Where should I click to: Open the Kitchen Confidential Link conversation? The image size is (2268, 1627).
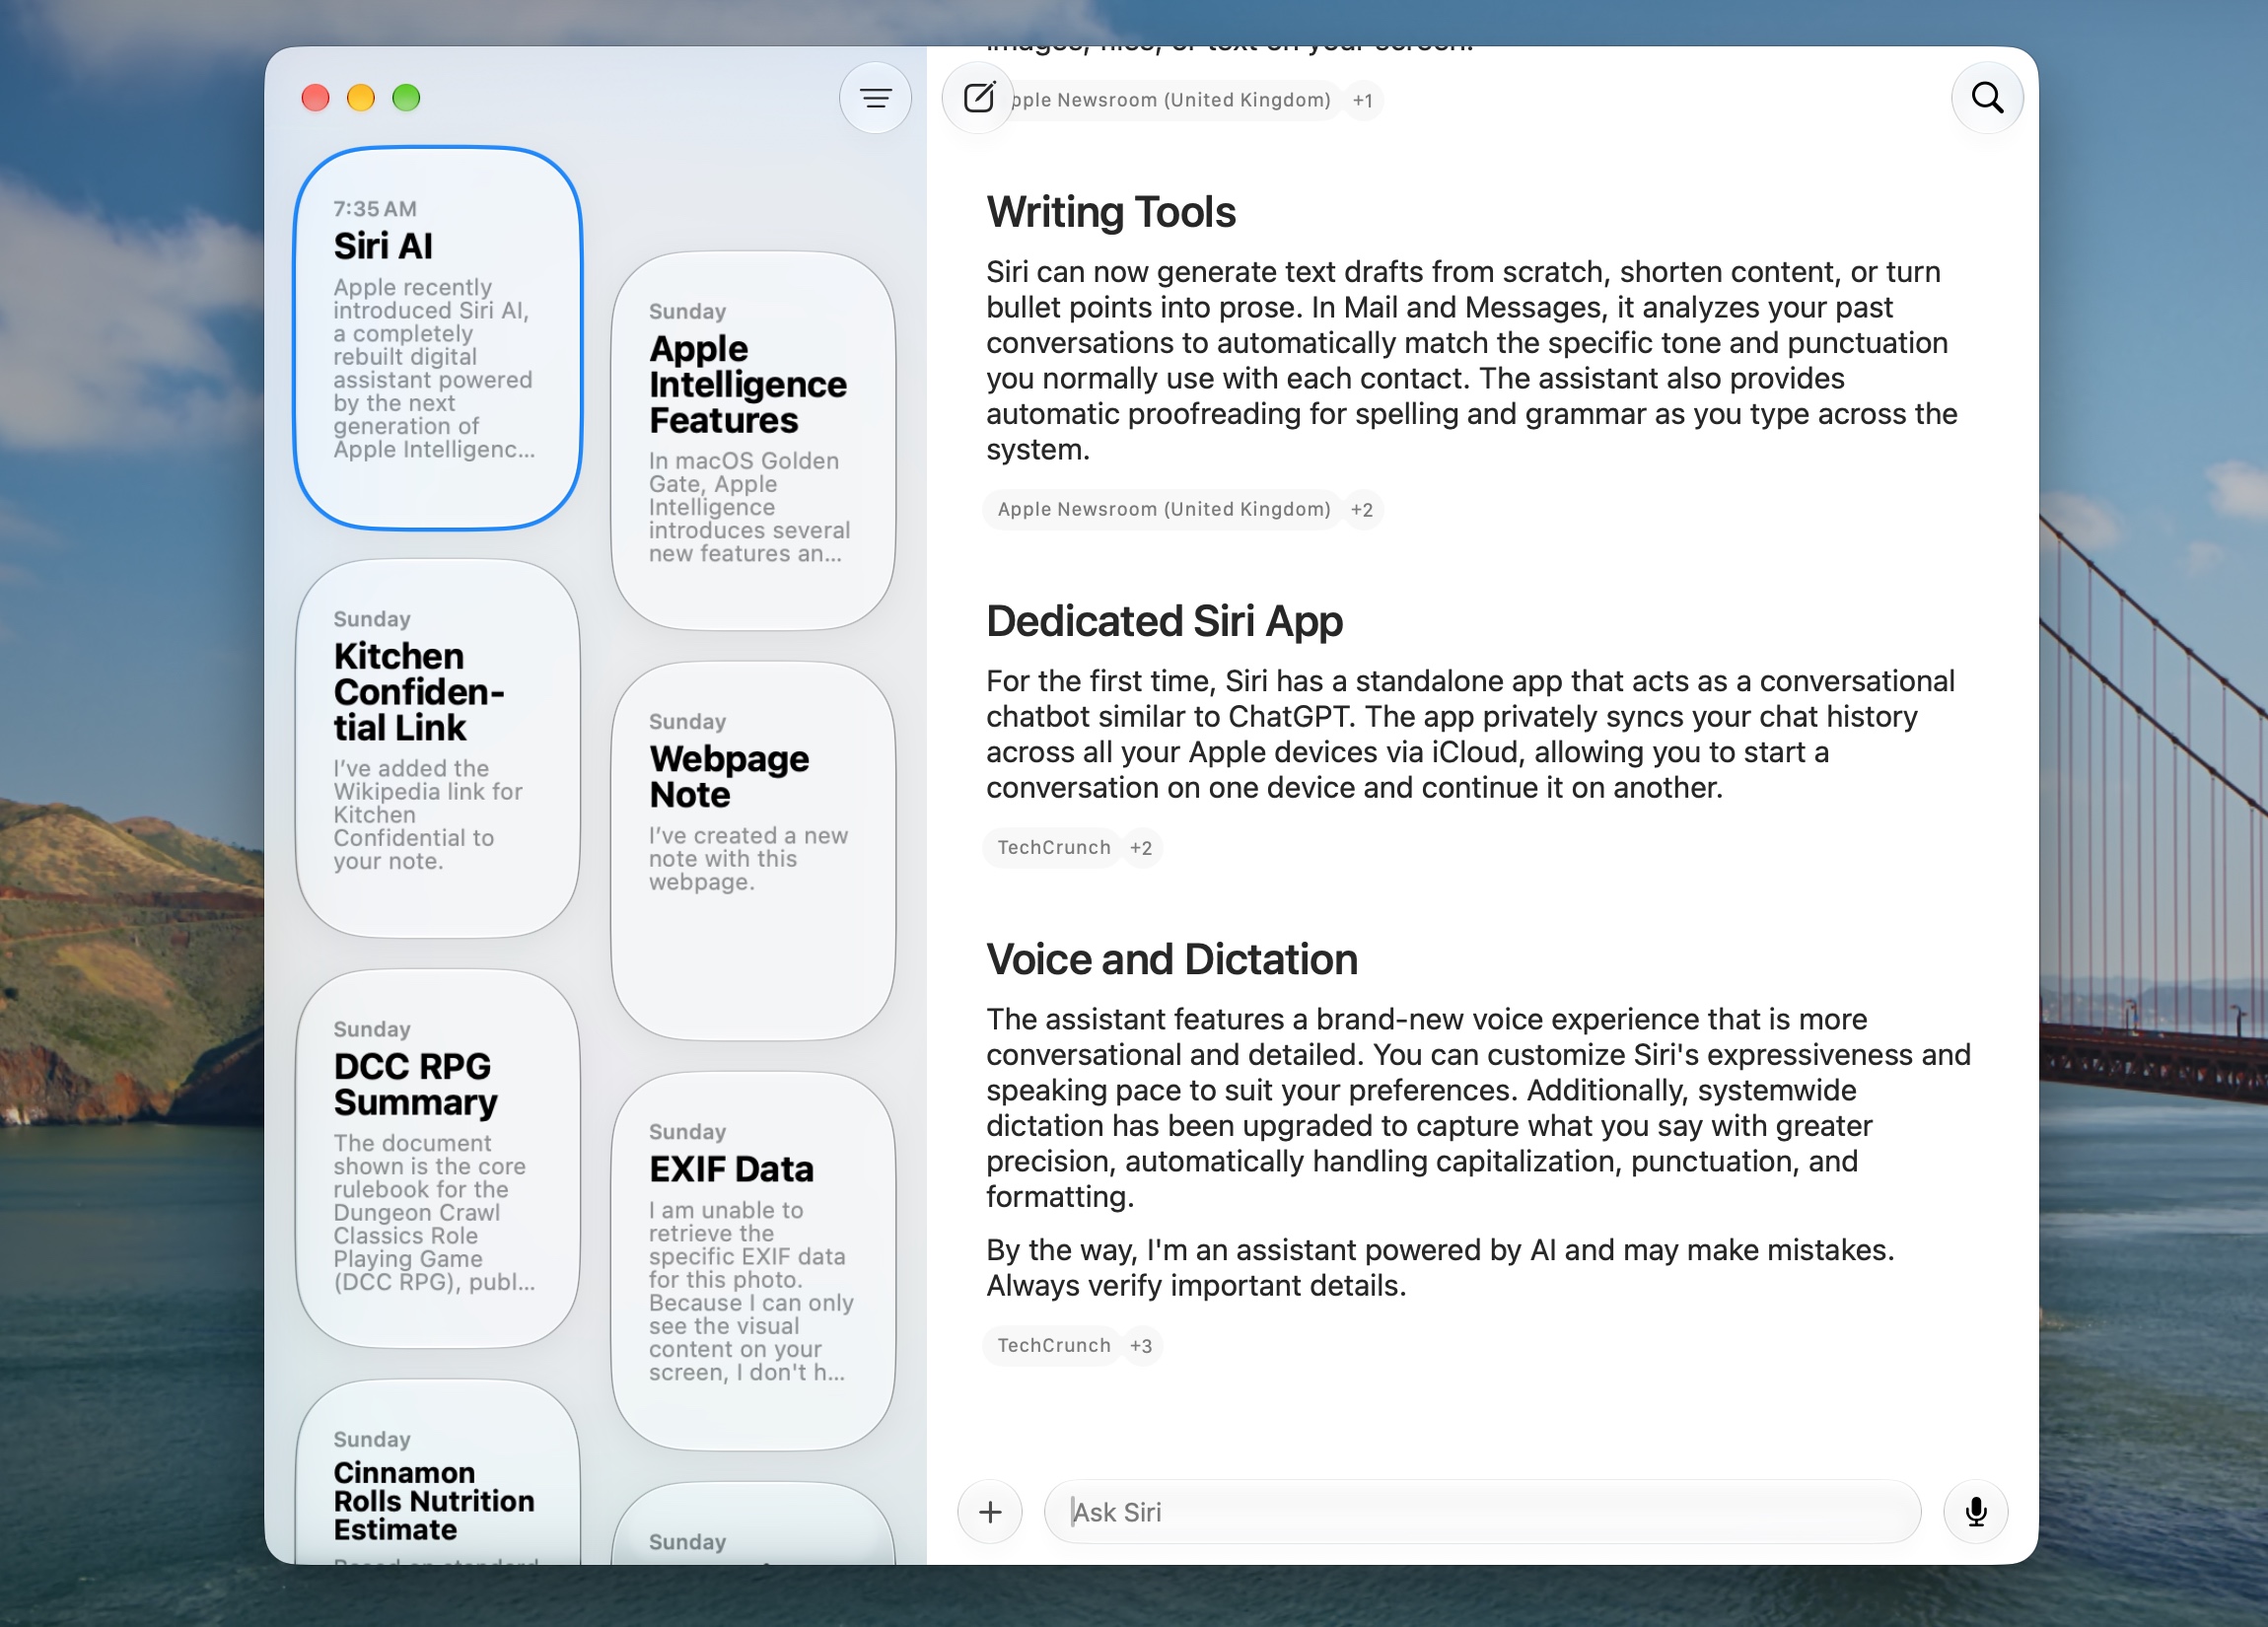pos(438,748)
